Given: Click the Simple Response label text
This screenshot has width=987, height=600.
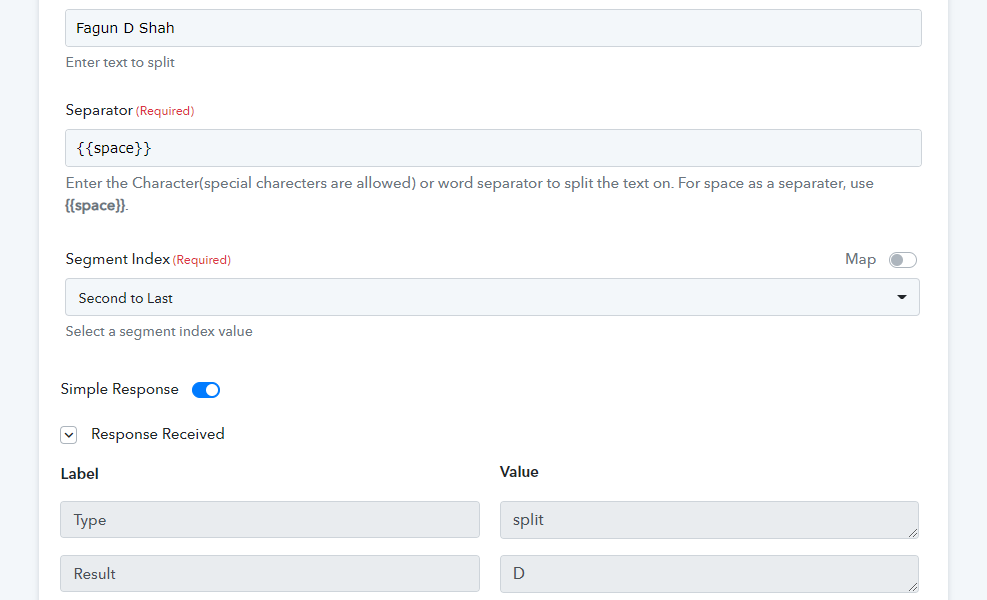Looking at the screenshot, I should 120,389.
